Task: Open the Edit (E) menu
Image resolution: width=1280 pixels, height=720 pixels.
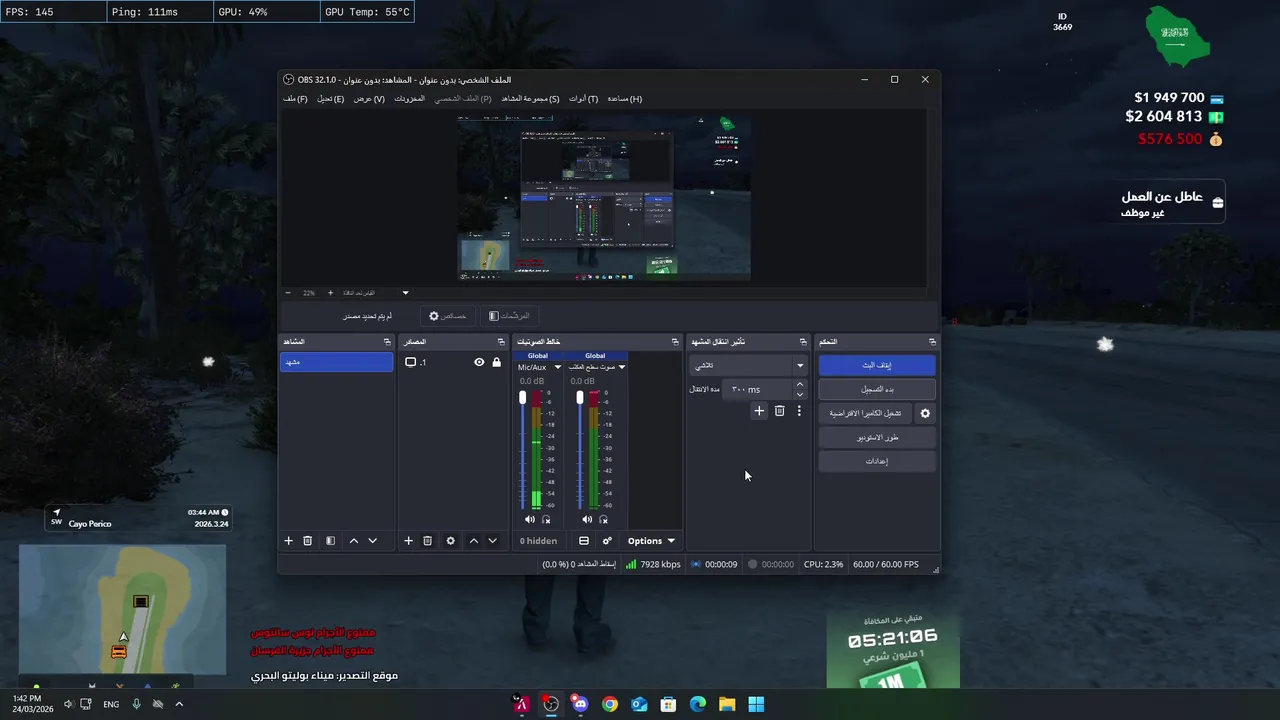Action: [330, 99]
